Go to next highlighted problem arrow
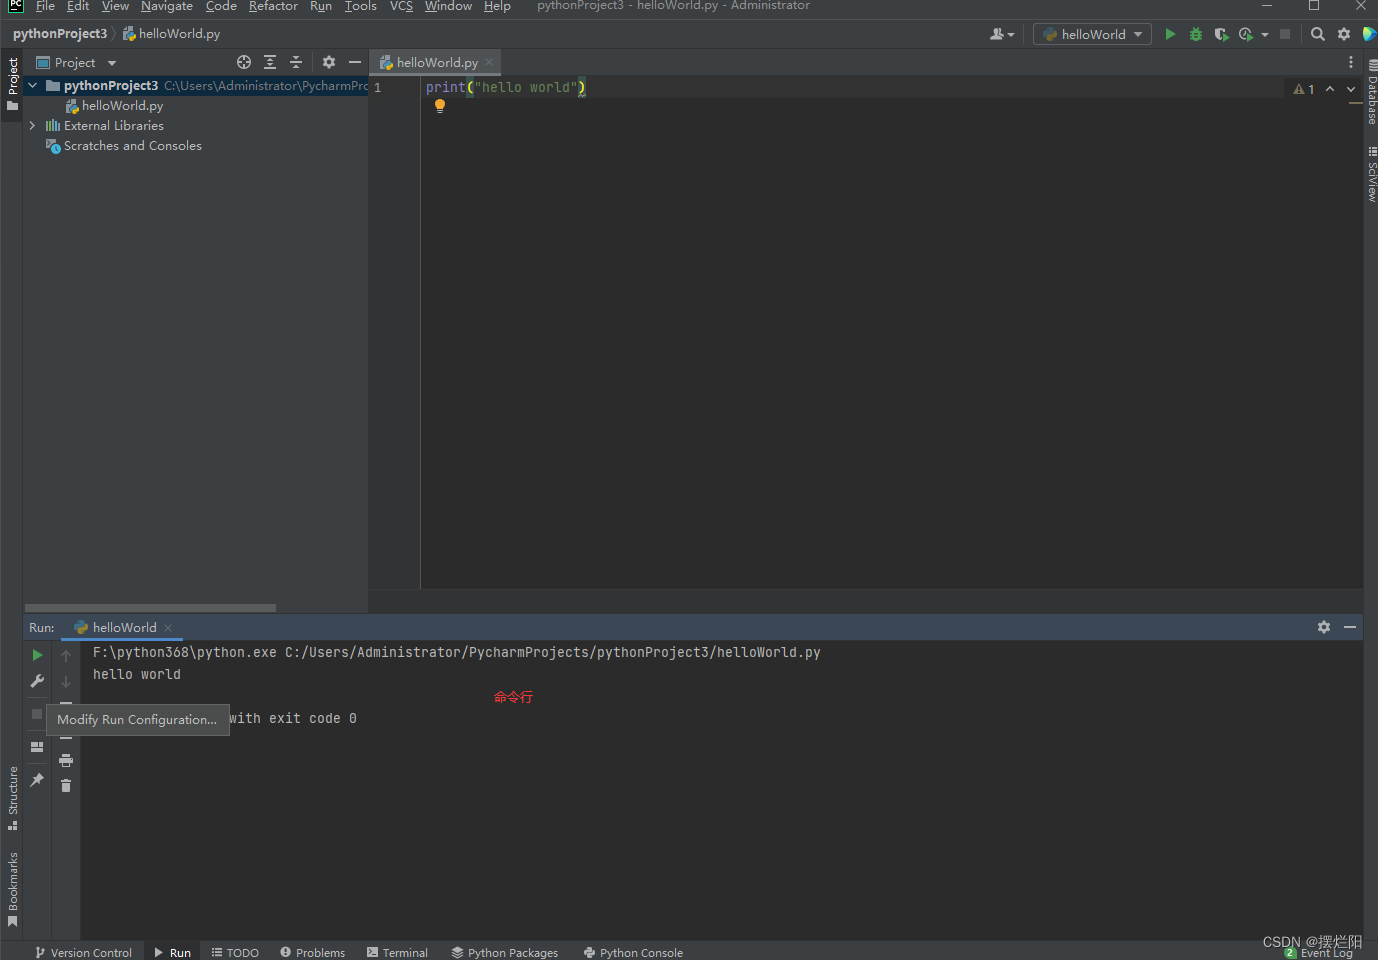The width and height of the screenshot is (1378, 960). click(1351, 89)
